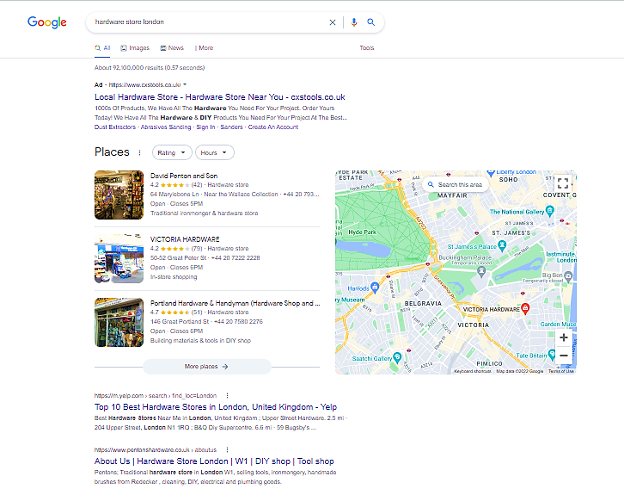Select the Liberty London map marker
The image size is (624, 496).
pyautogui.click(x=491, y=172)
